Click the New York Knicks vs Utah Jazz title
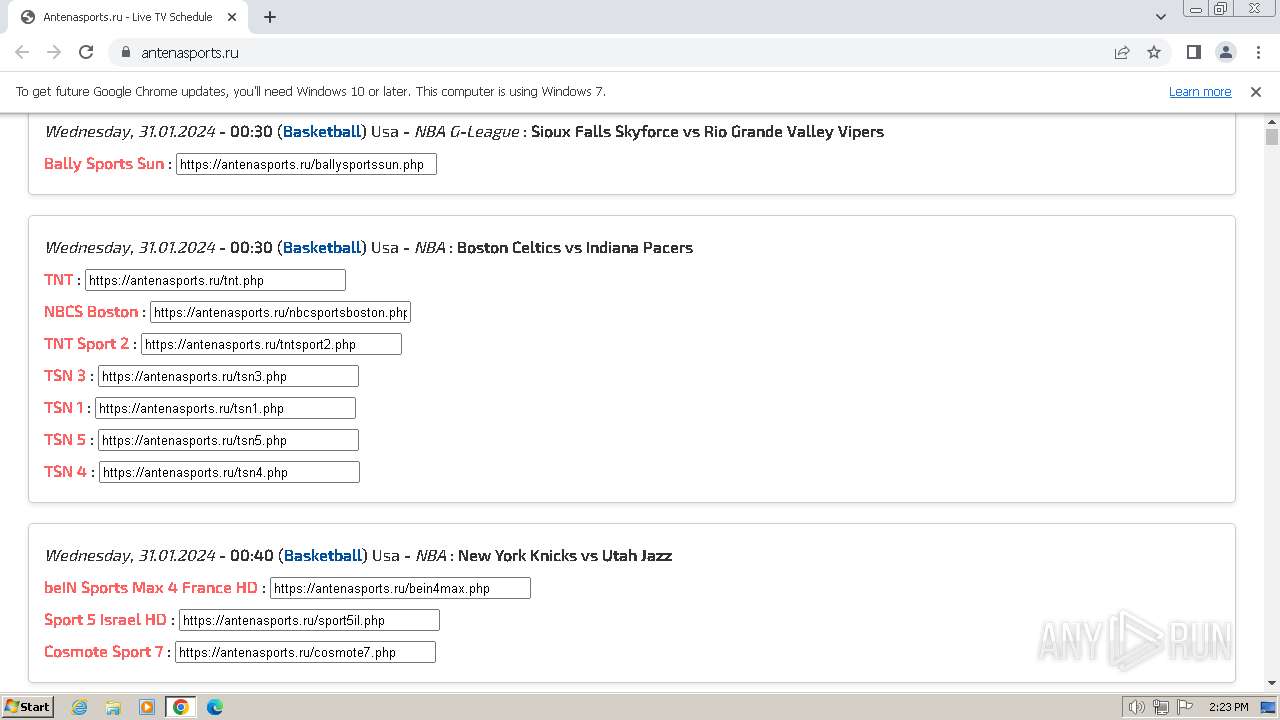 coord(565,556)
